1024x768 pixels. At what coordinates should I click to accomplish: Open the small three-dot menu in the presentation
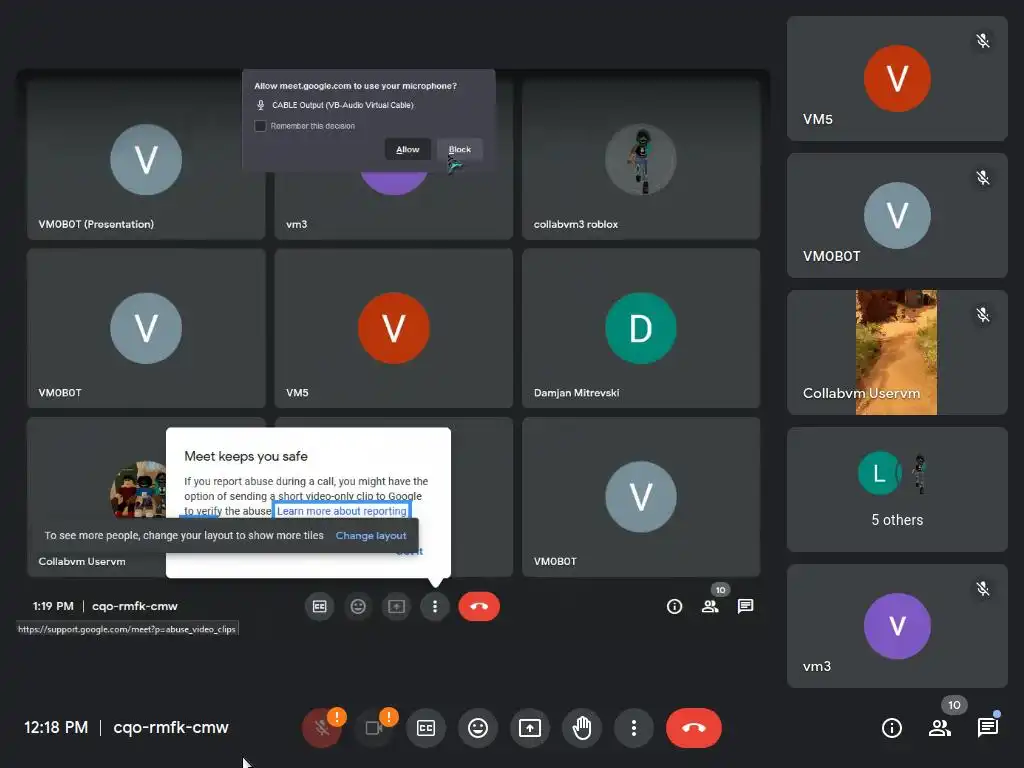click(x=435, y=606)
